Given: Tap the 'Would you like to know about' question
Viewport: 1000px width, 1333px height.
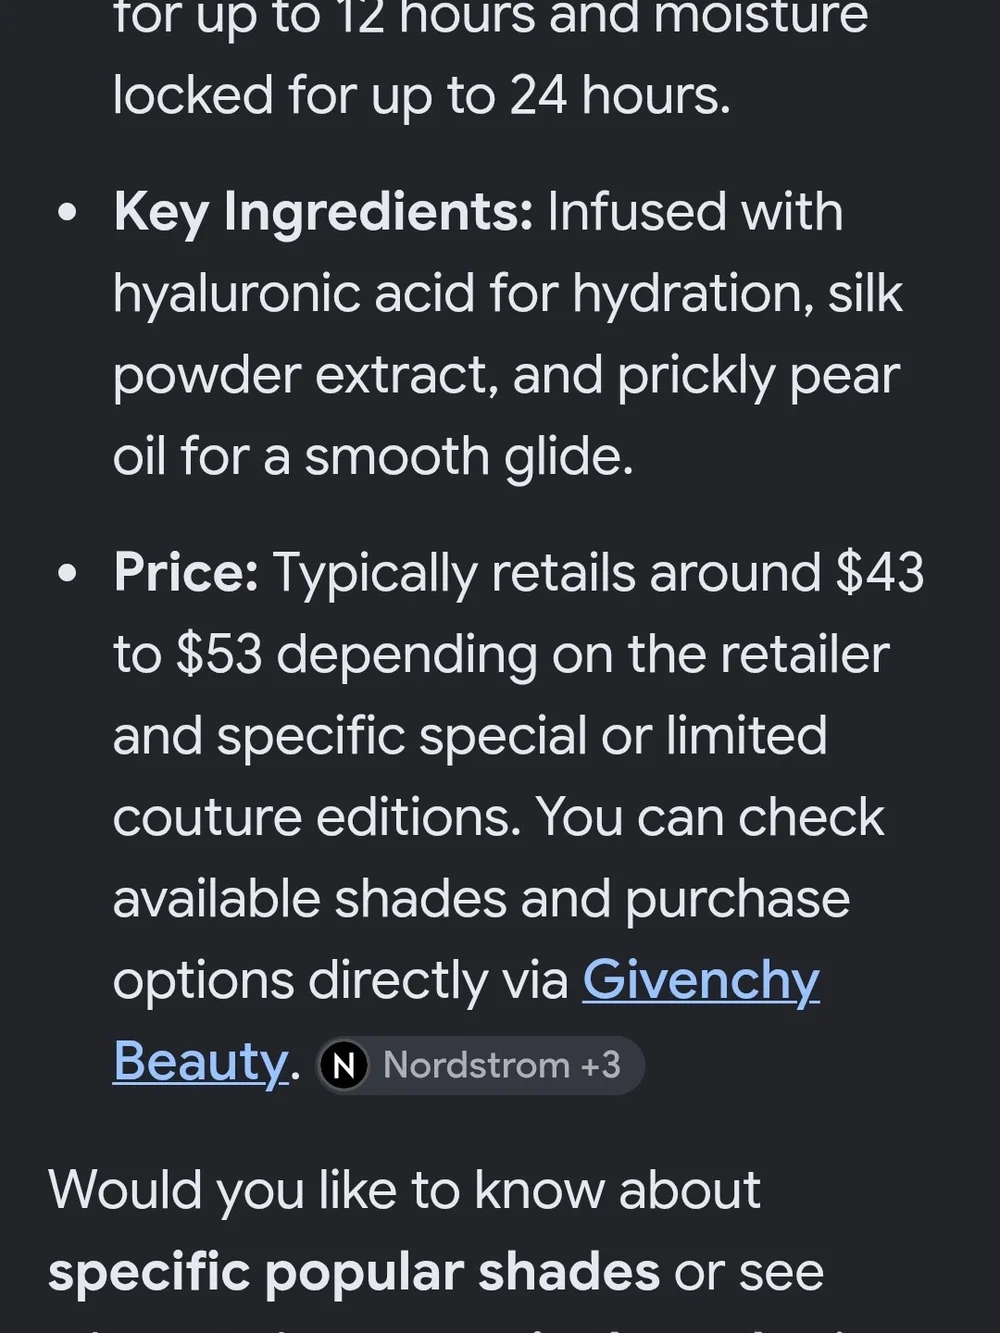Looking at the screenshot, I should point(404,1190).
